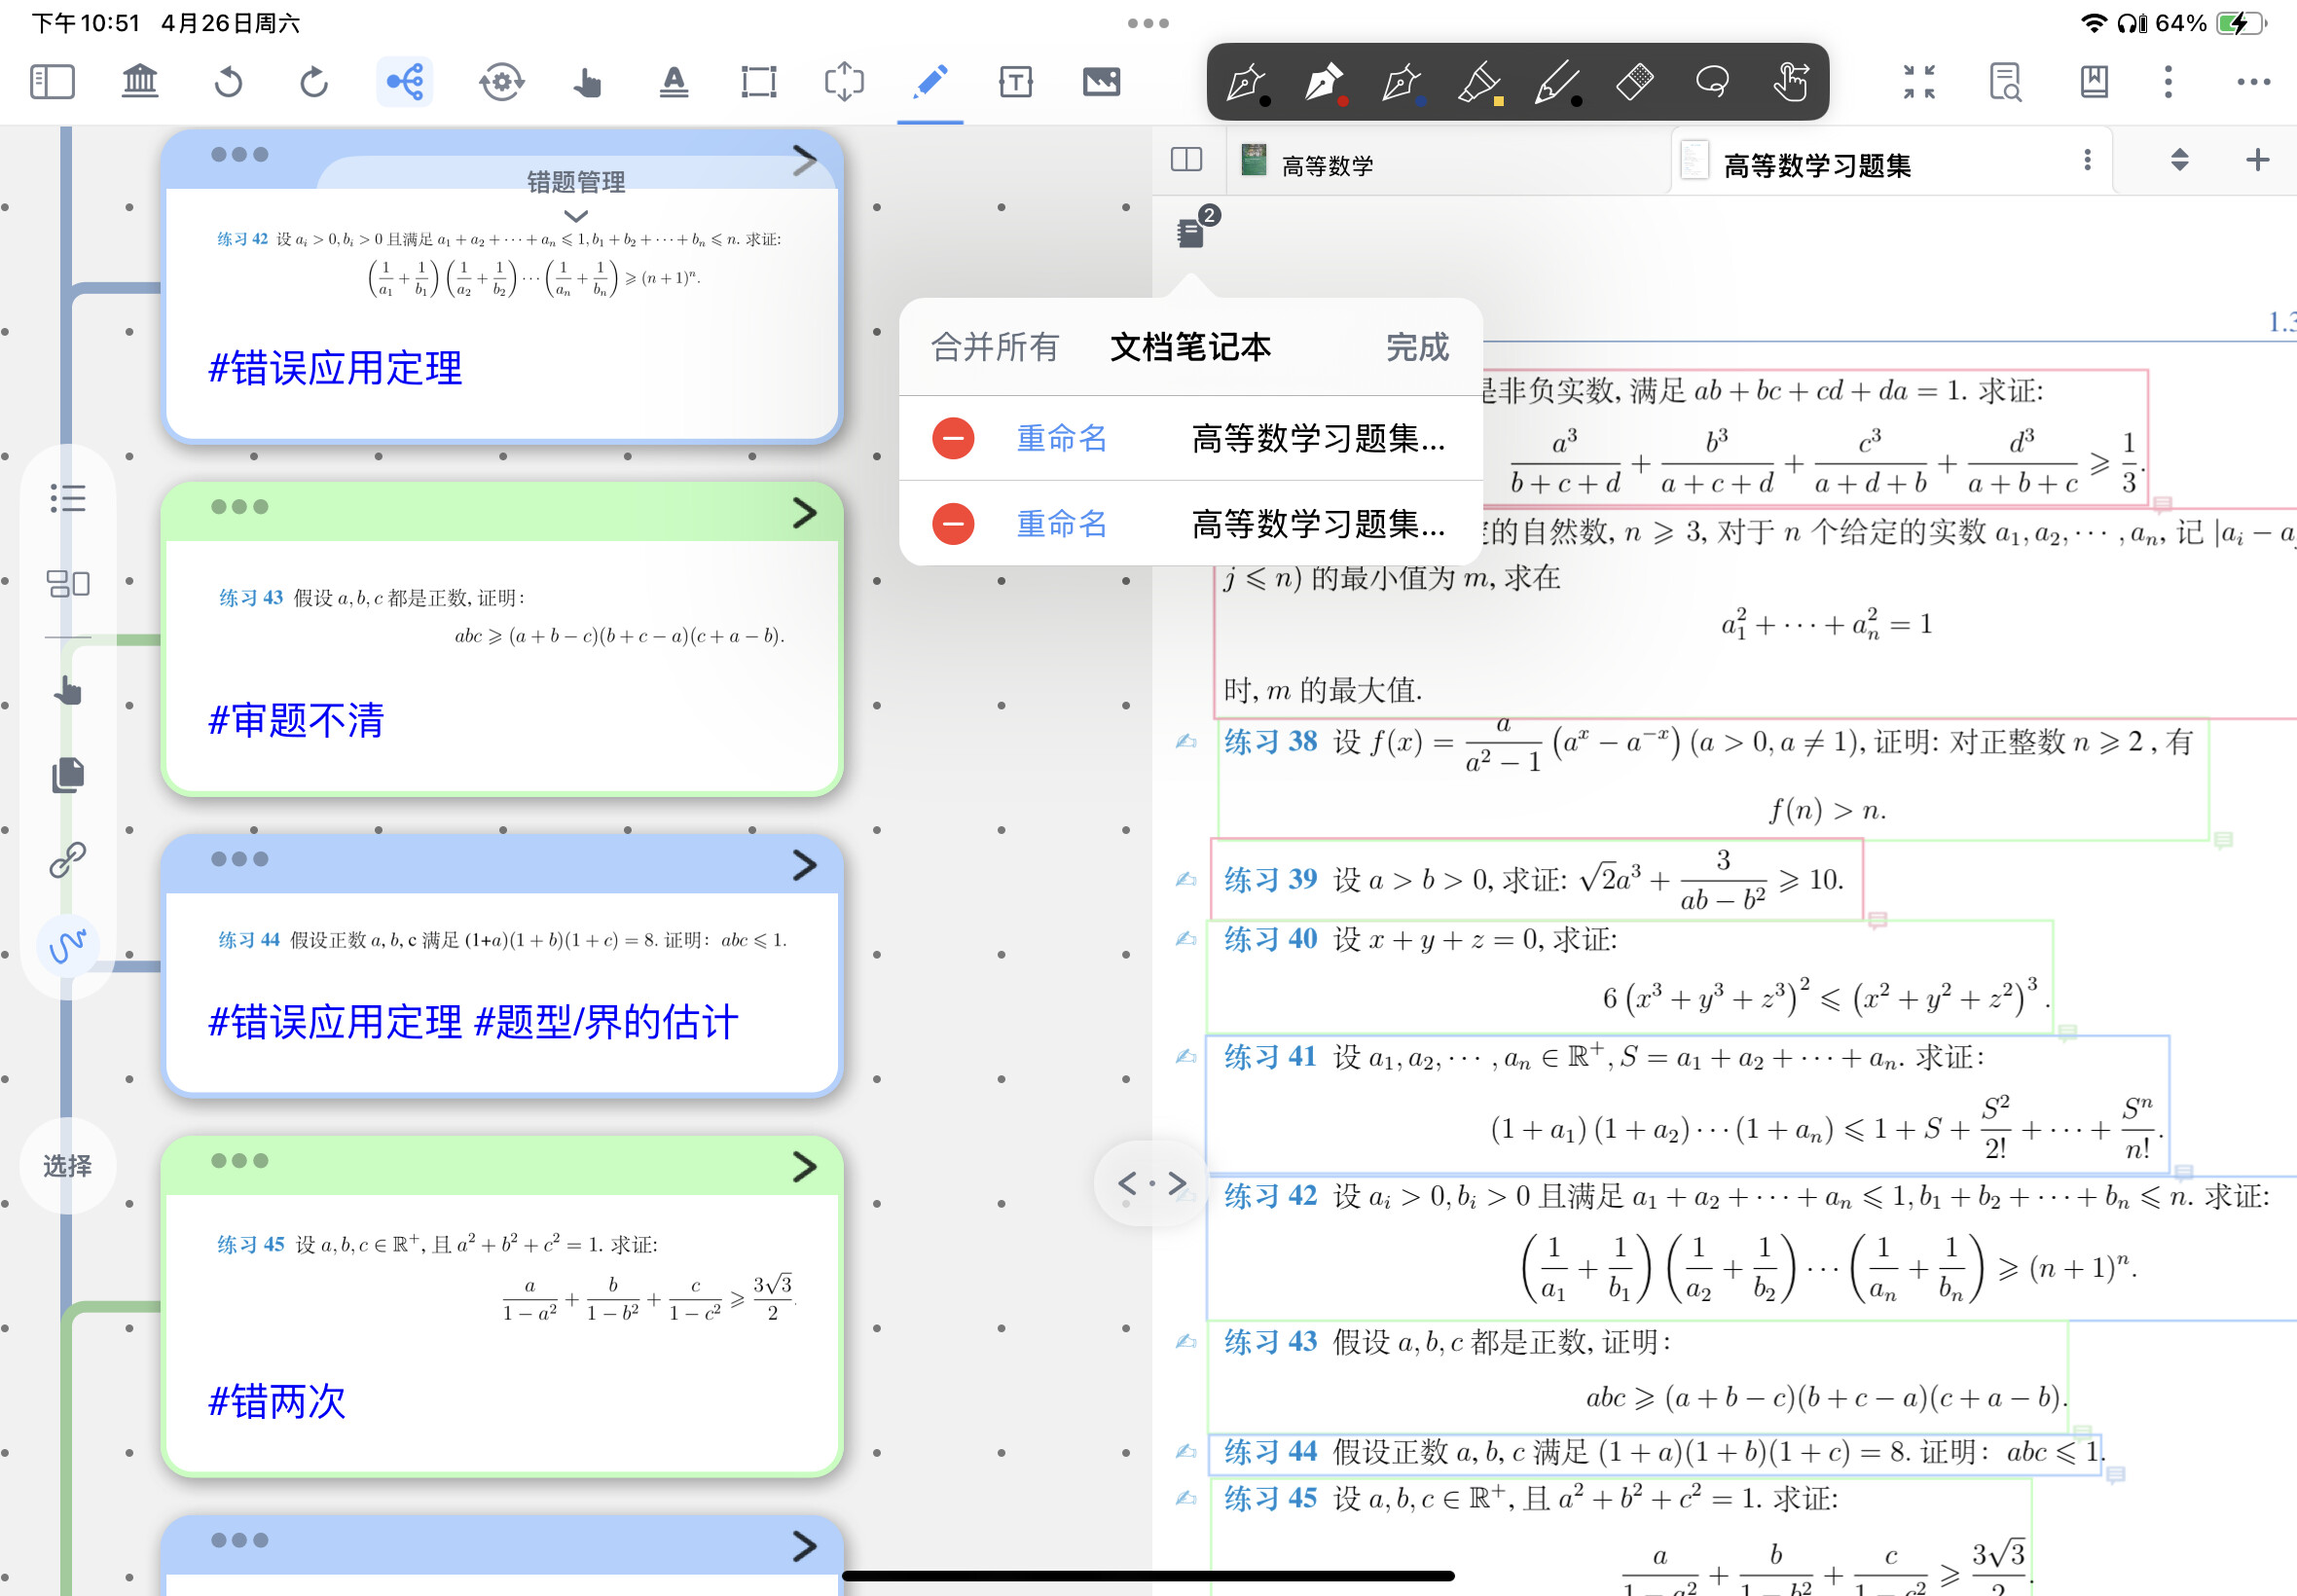Expand the 练习 45 card arrow
2297x1596 pixels.
click(x=804, y=1167)
